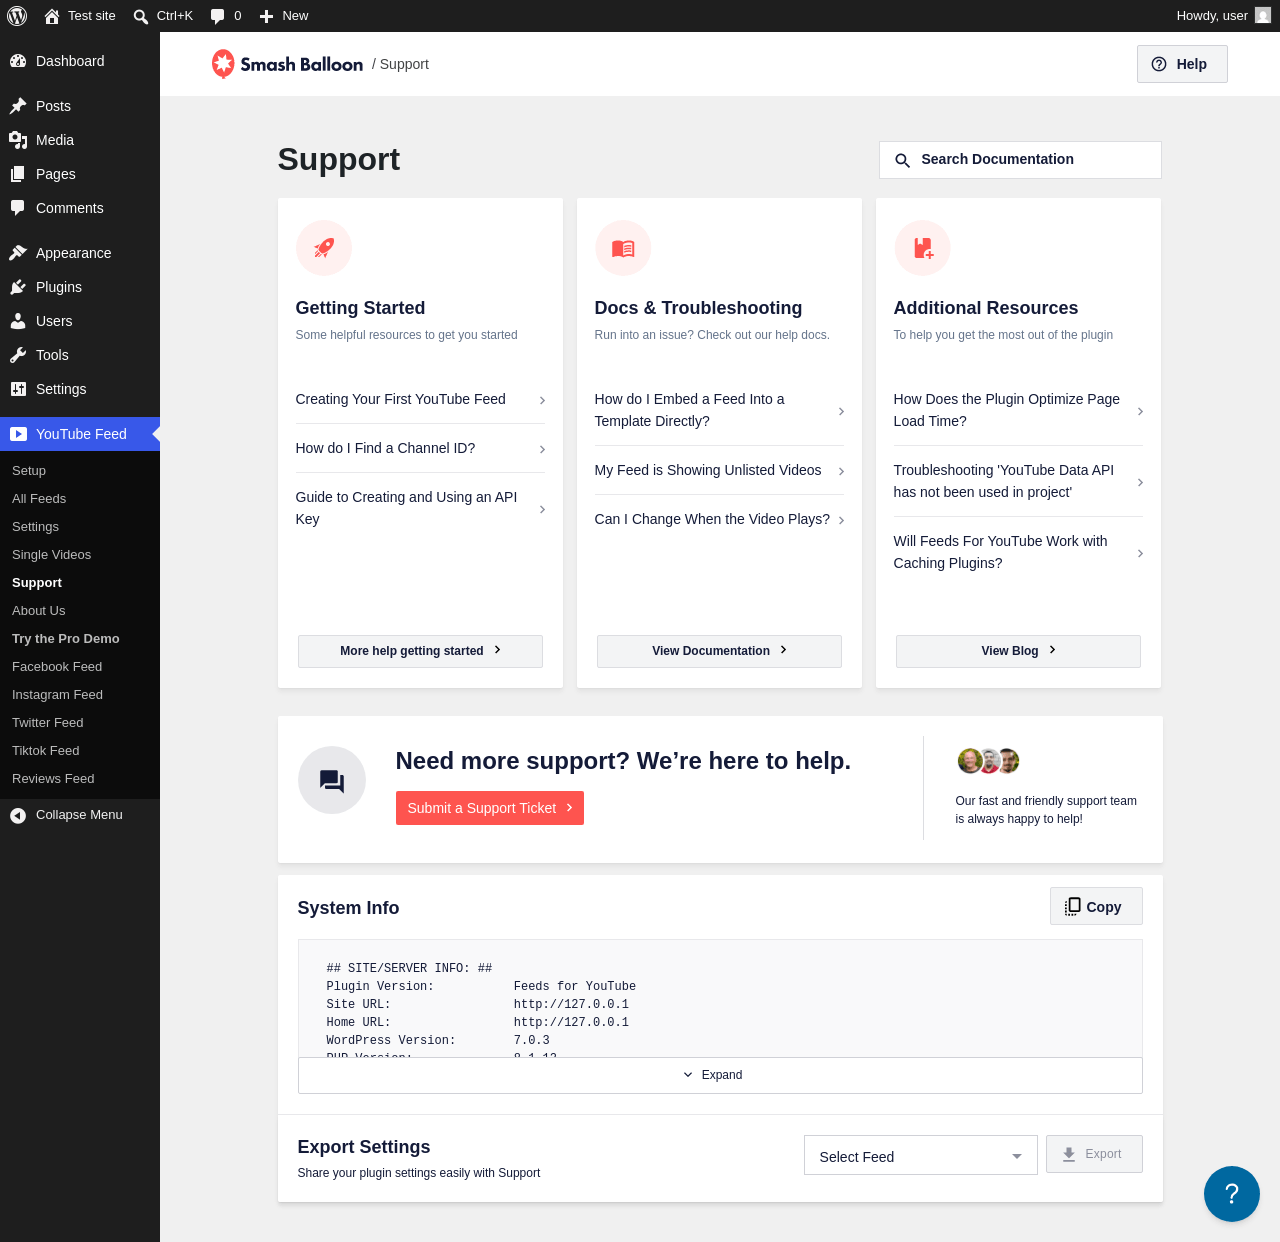Open the floating help question mark button
The image size is (1280, 1242).
click(x=1232, y=1194)
